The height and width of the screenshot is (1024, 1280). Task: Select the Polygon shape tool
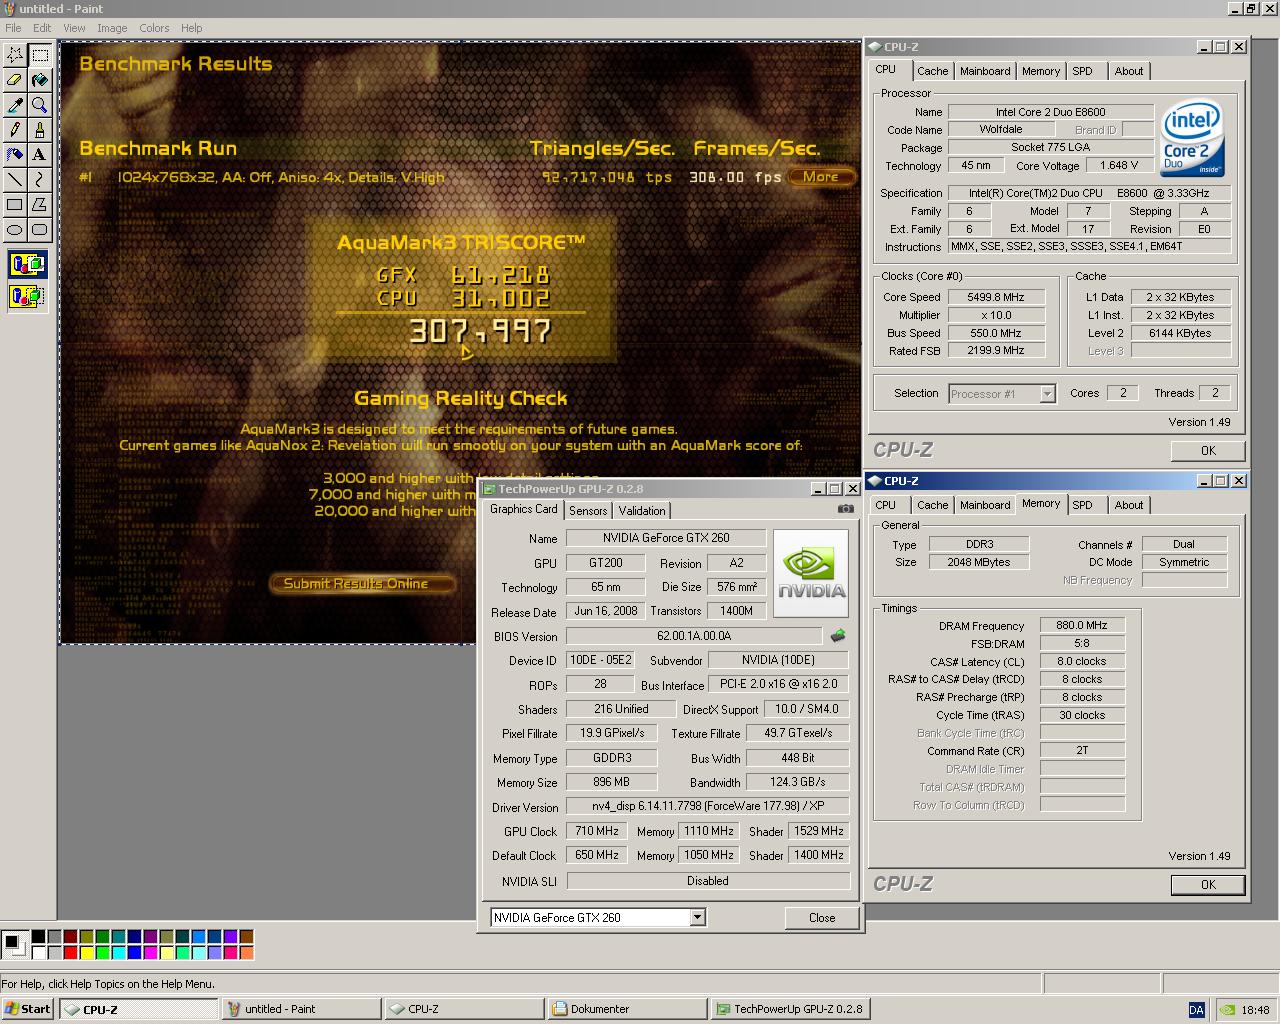tap(39, 205)
